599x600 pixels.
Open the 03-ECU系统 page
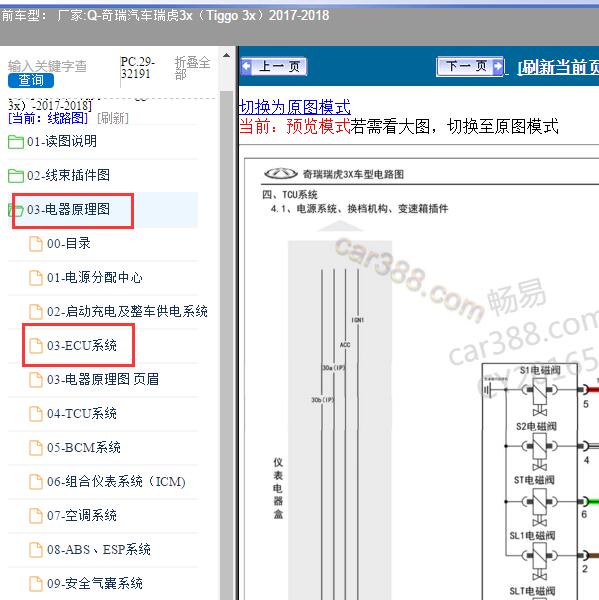(x=82, y=346)
